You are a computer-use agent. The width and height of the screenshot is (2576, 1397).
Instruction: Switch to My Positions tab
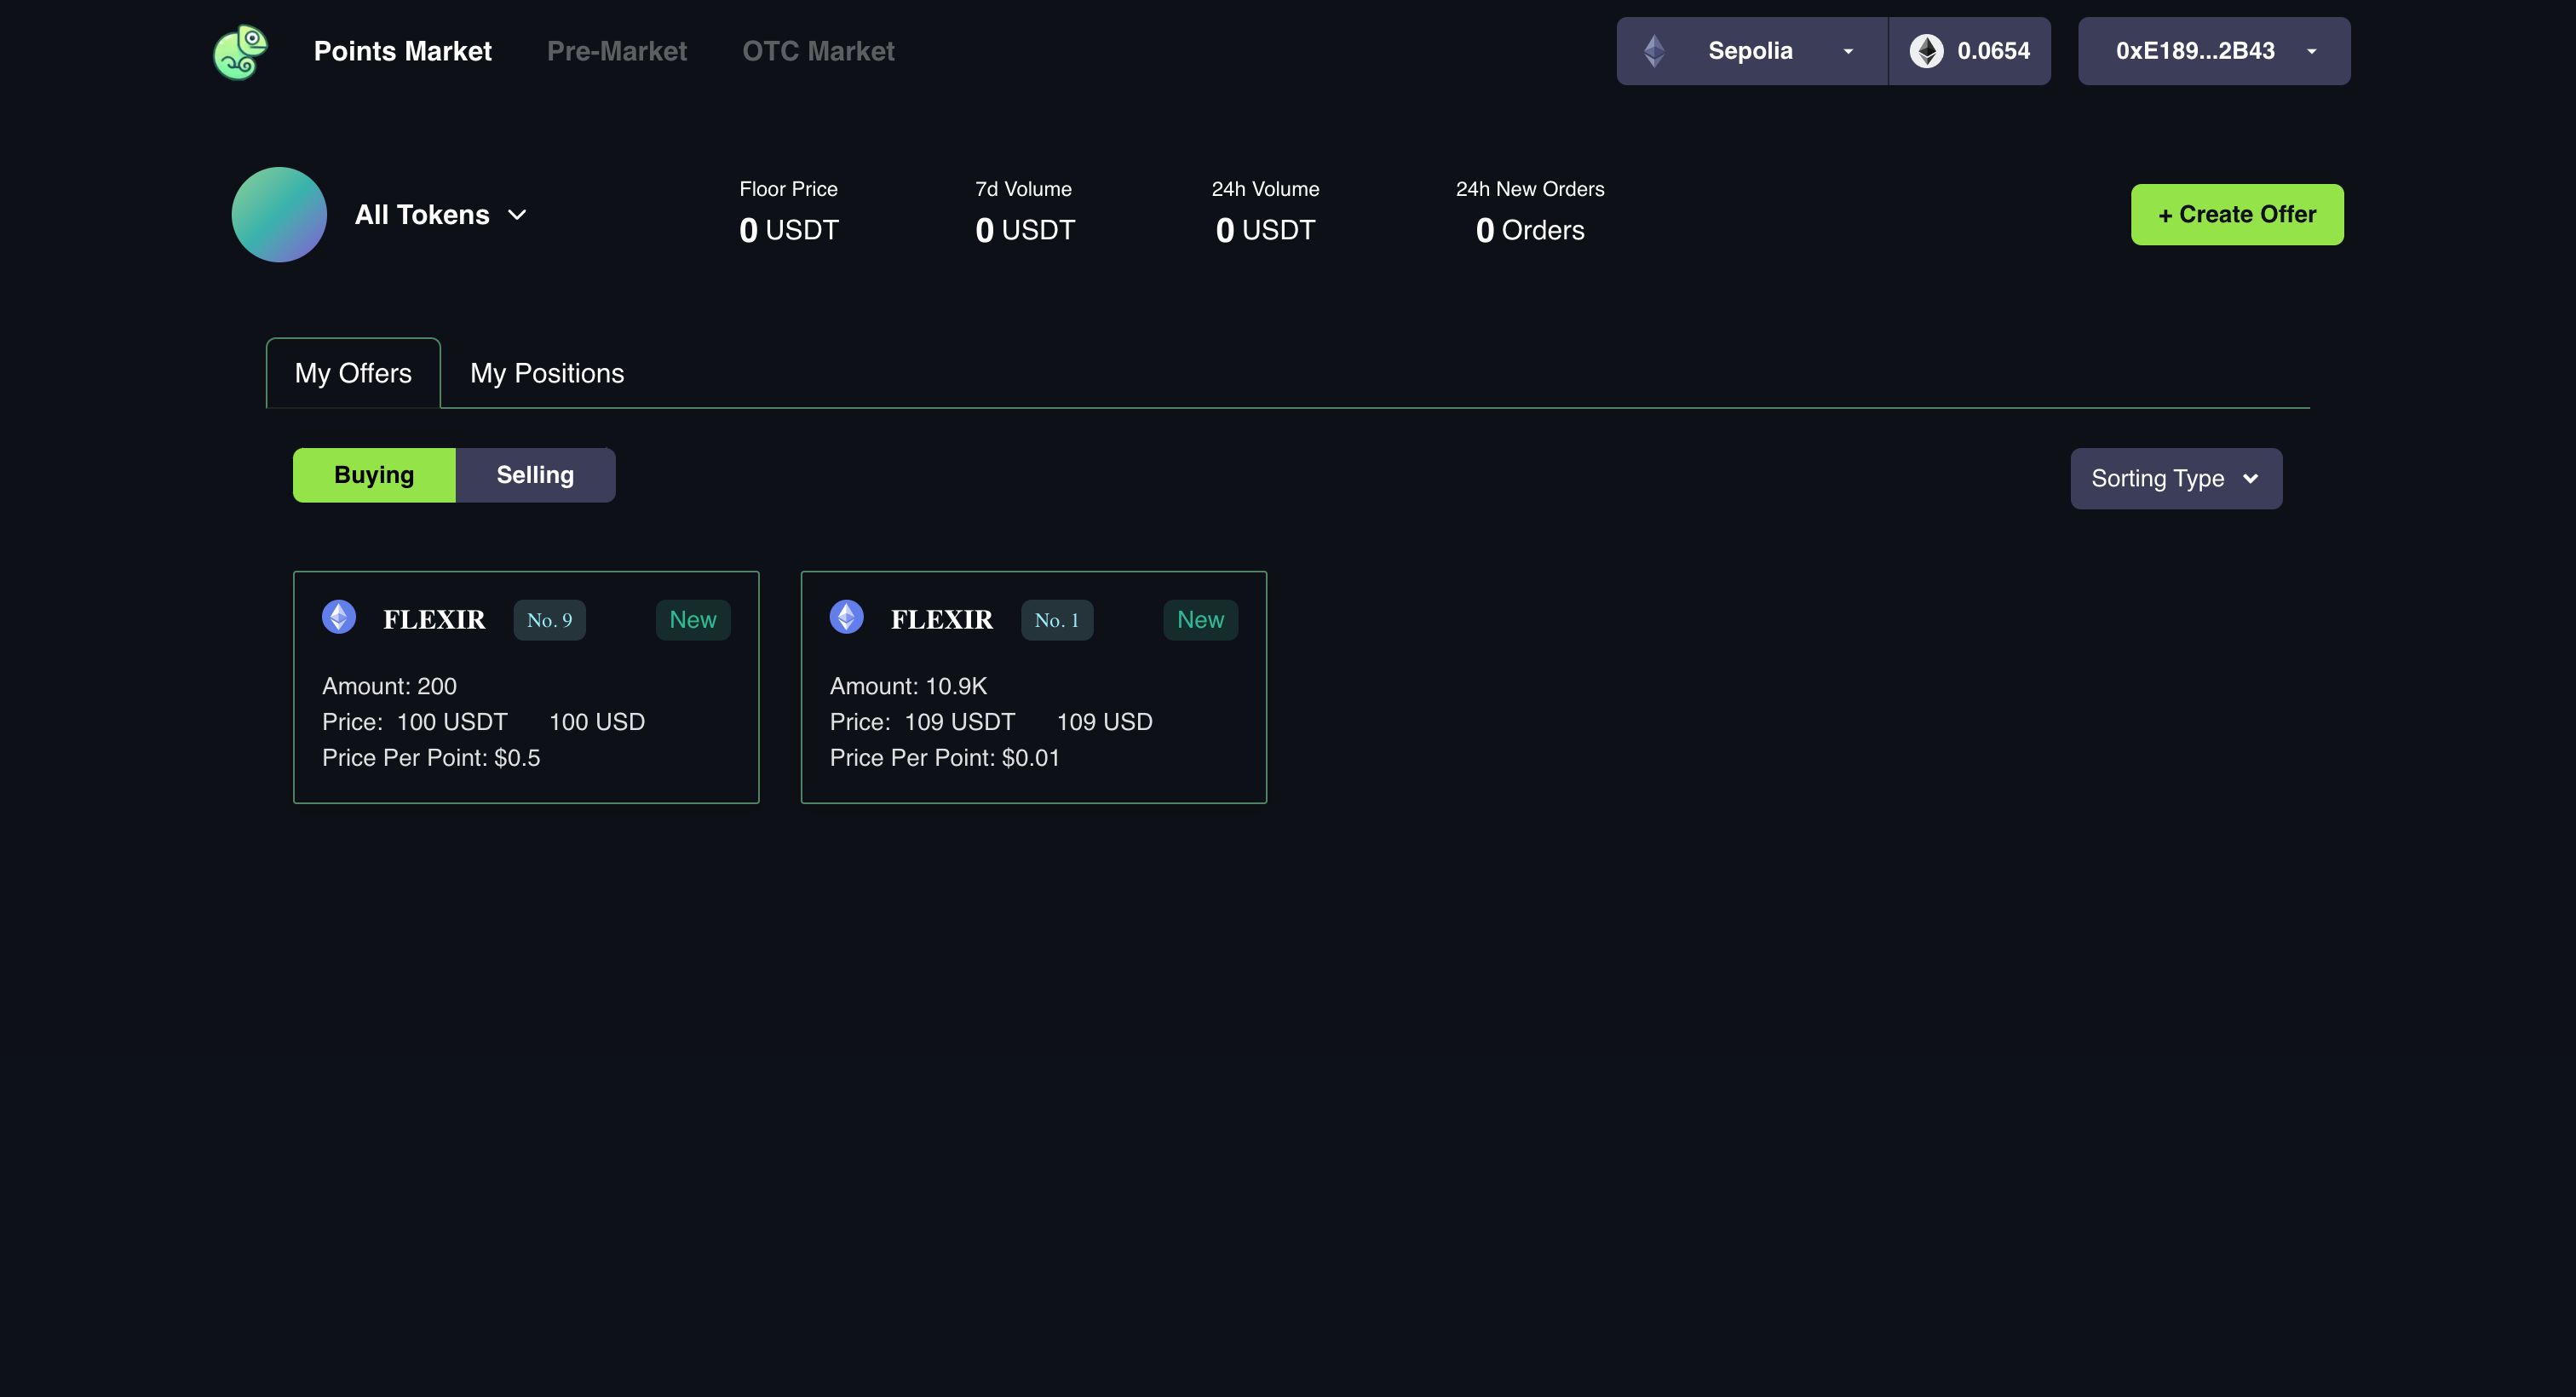click(547, 371)
